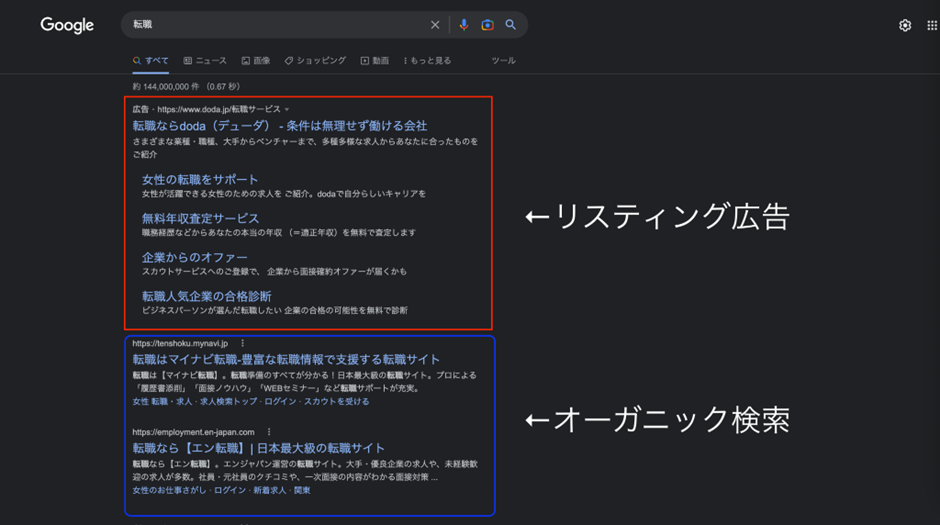Switch to the ニュース tab

pyautogui.click(x=205, y=61)
